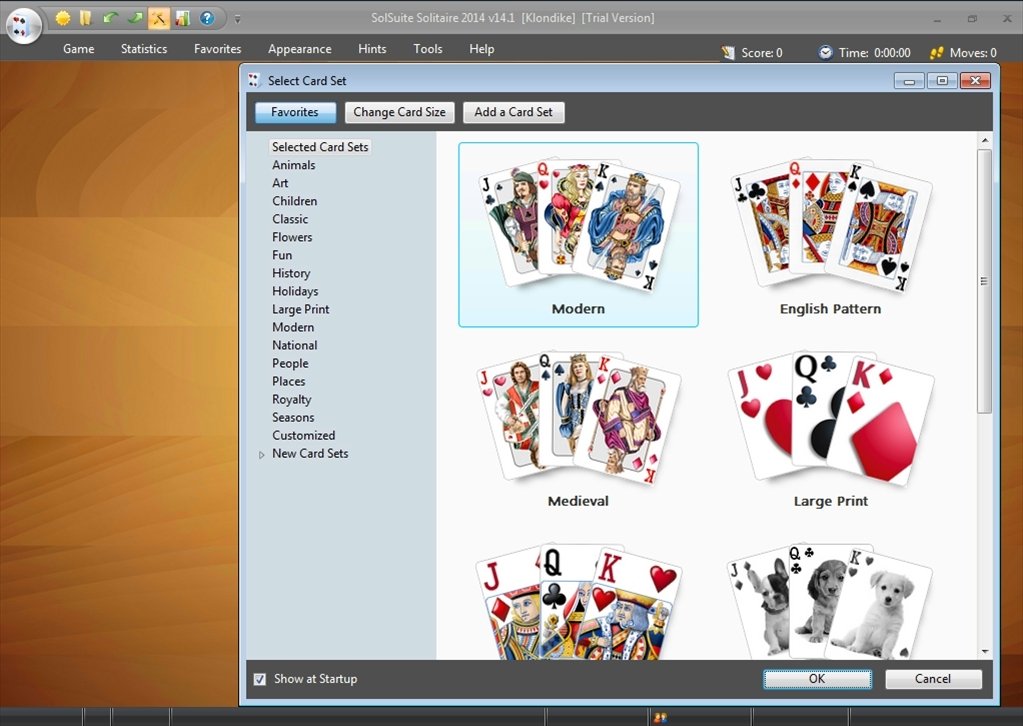This screenshot has width=1023, height=726.
Task: Click the footprints icon beside Moves
Action: pyautogui.click(x=937, y=53)
